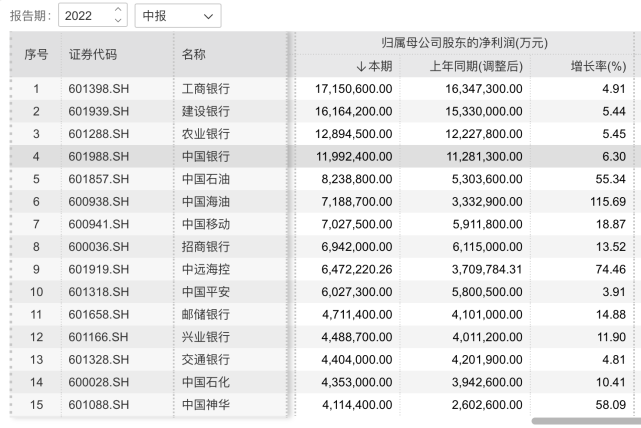The height and width of the screenshot is (428, 641).
Task: Increase the report year with the up arrow
Action: pos(118,11)
